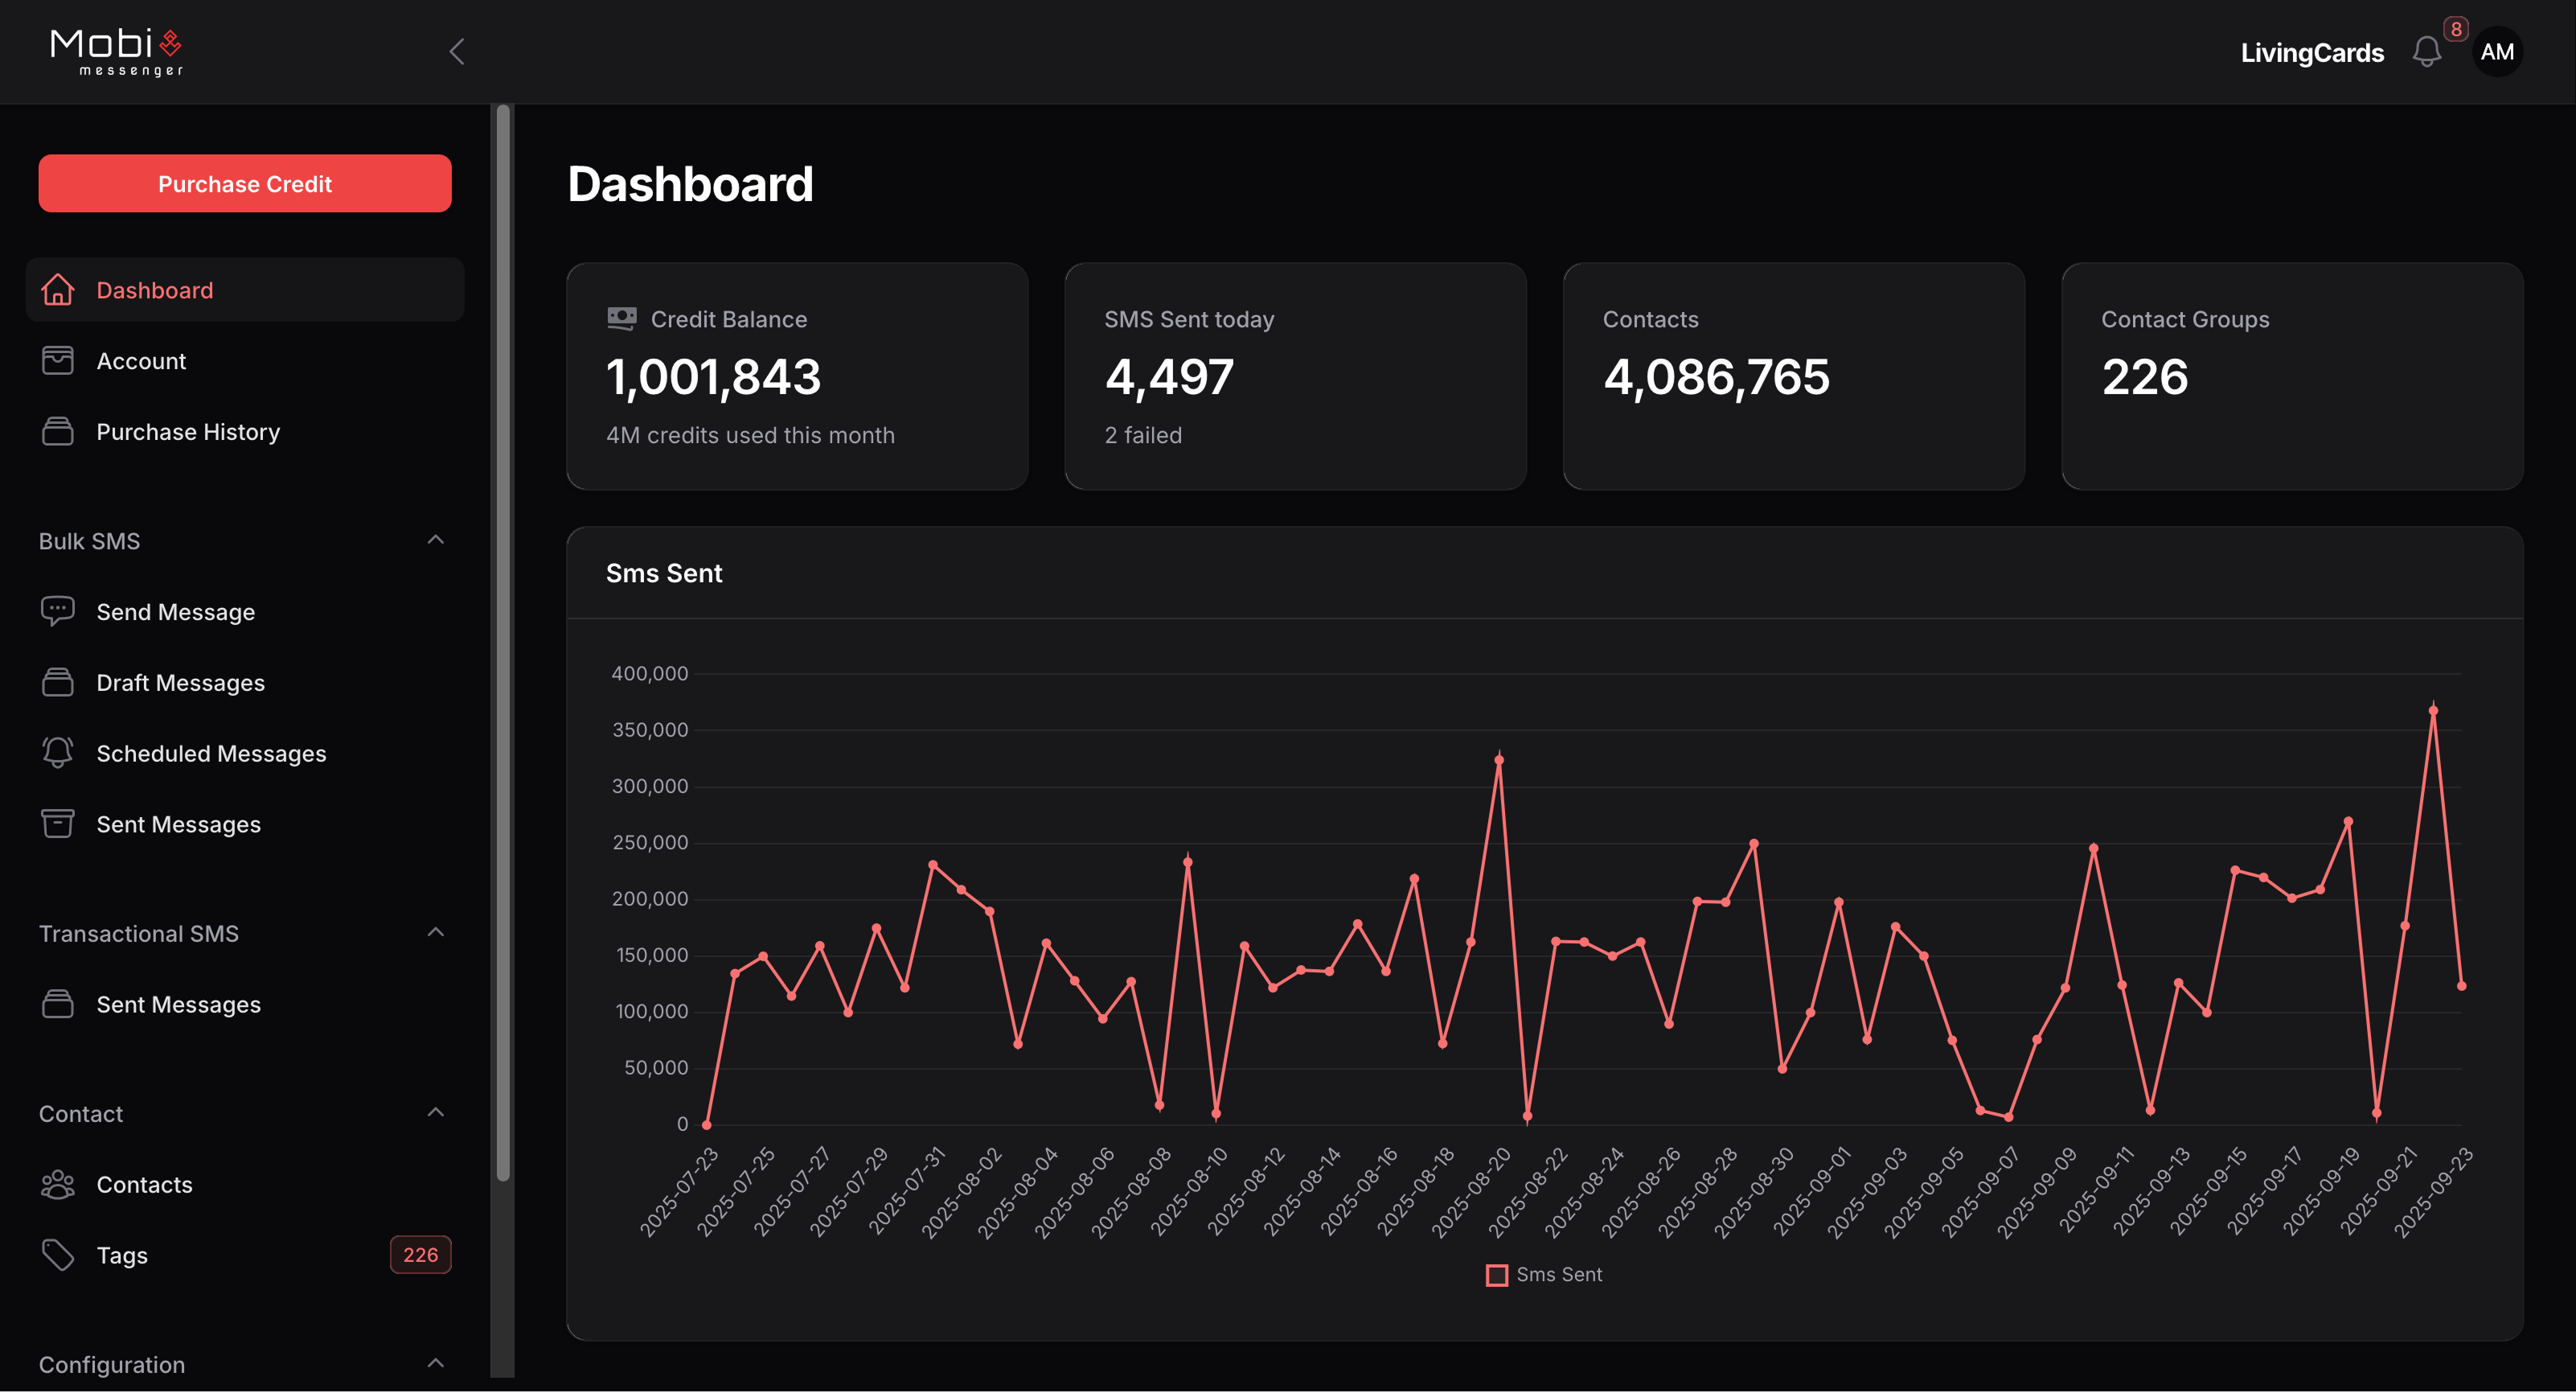
Task: Open notifications via the bell icon
Action: tap(2427, 52)
